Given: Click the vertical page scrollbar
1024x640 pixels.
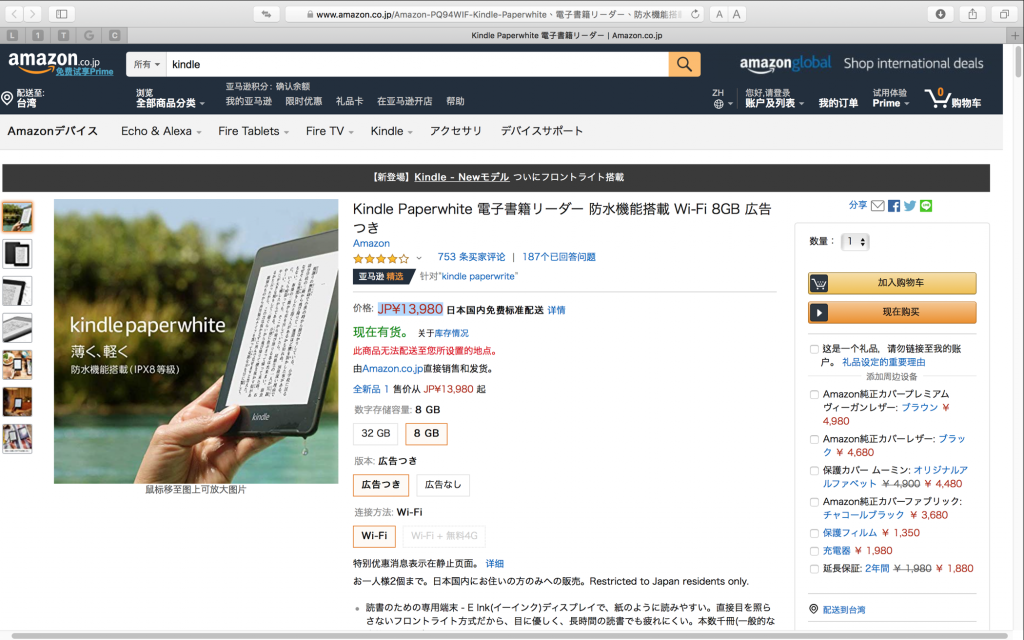Looking at the screenshot, I should tap(1018, 62).
